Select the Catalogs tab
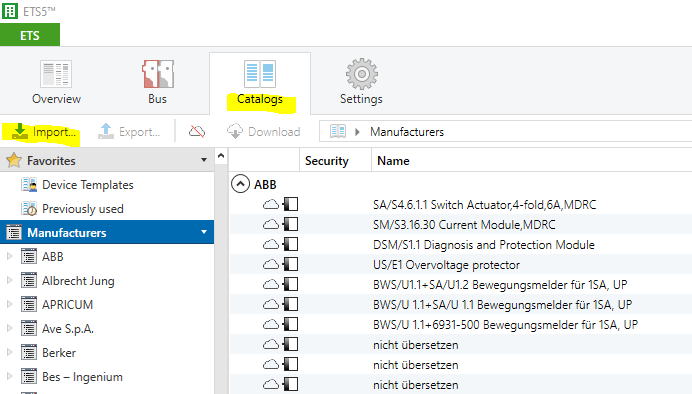 click(260, 83)
